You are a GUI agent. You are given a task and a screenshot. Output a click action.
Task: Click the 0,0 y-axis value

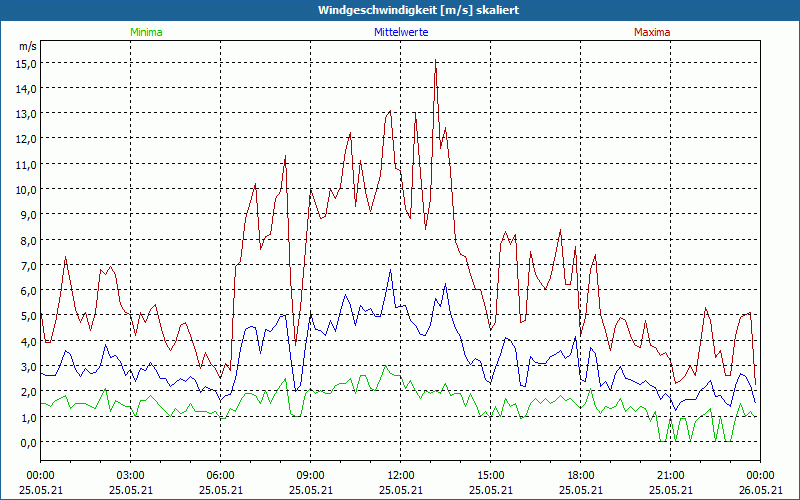point(29,442)
